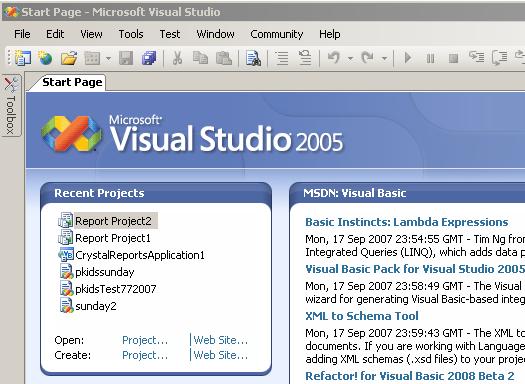525x384 pixels.
Task: Click the pkidssunday project icon
Action: (66, 272)
